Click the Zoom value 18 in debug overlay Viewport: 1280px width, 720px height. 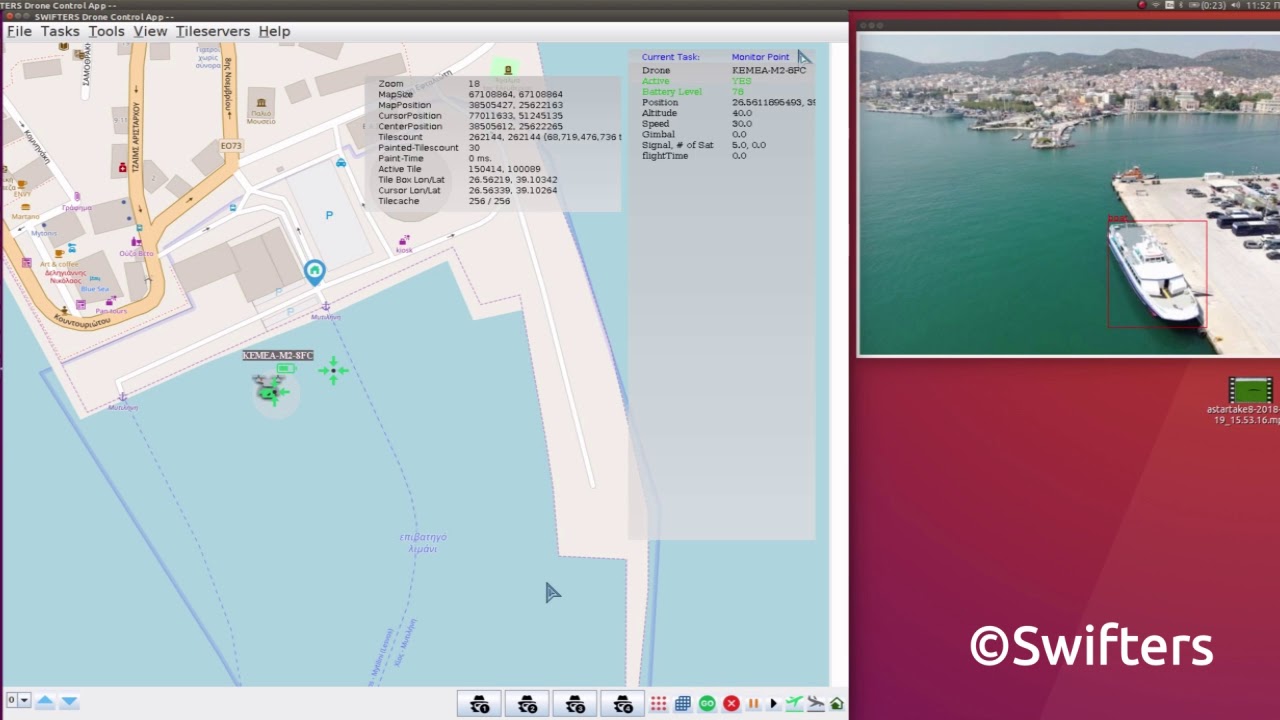pos(473,84)
